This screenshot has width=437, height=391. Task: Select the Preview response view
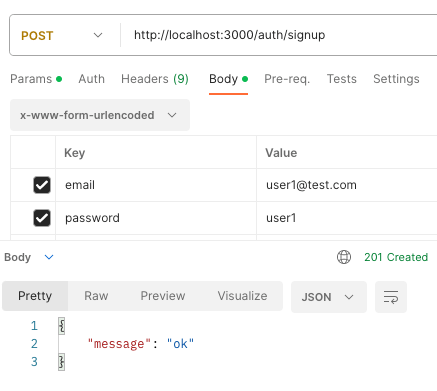[163, 296]
